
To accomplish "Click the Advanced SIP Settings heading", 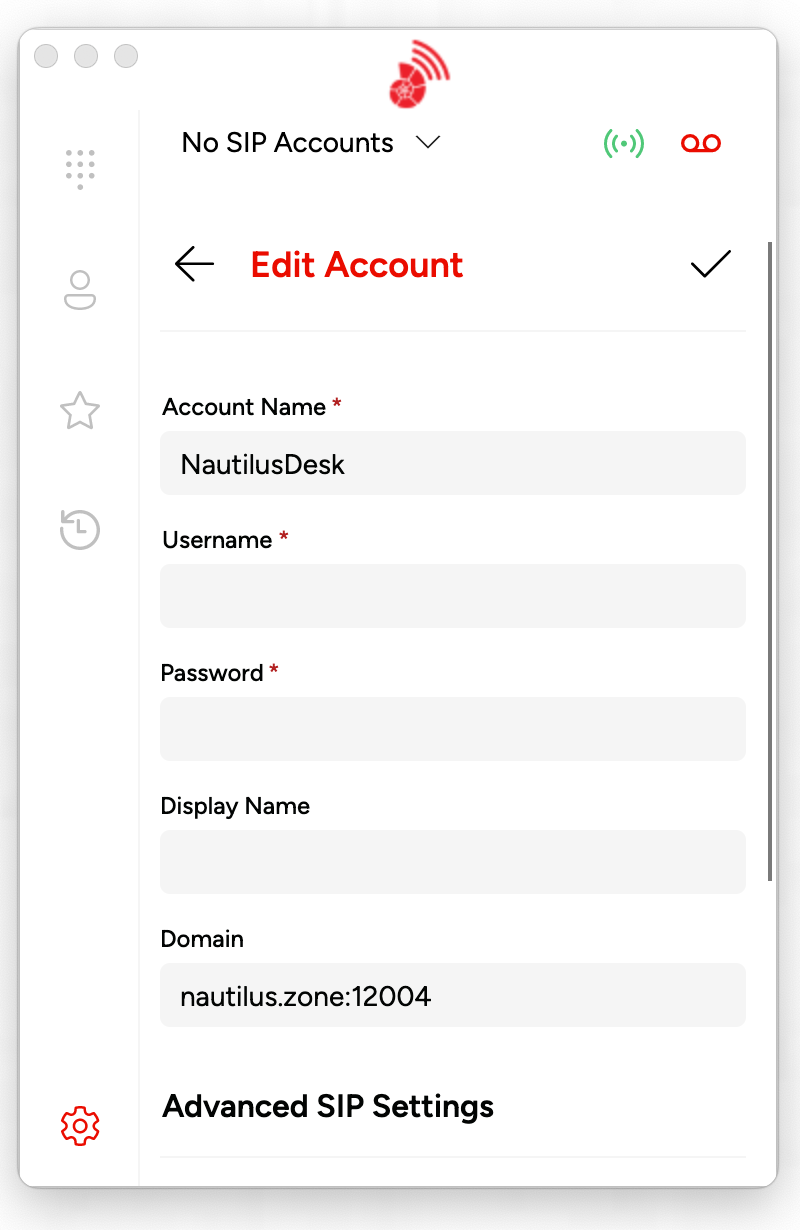I will (328, 1106).
